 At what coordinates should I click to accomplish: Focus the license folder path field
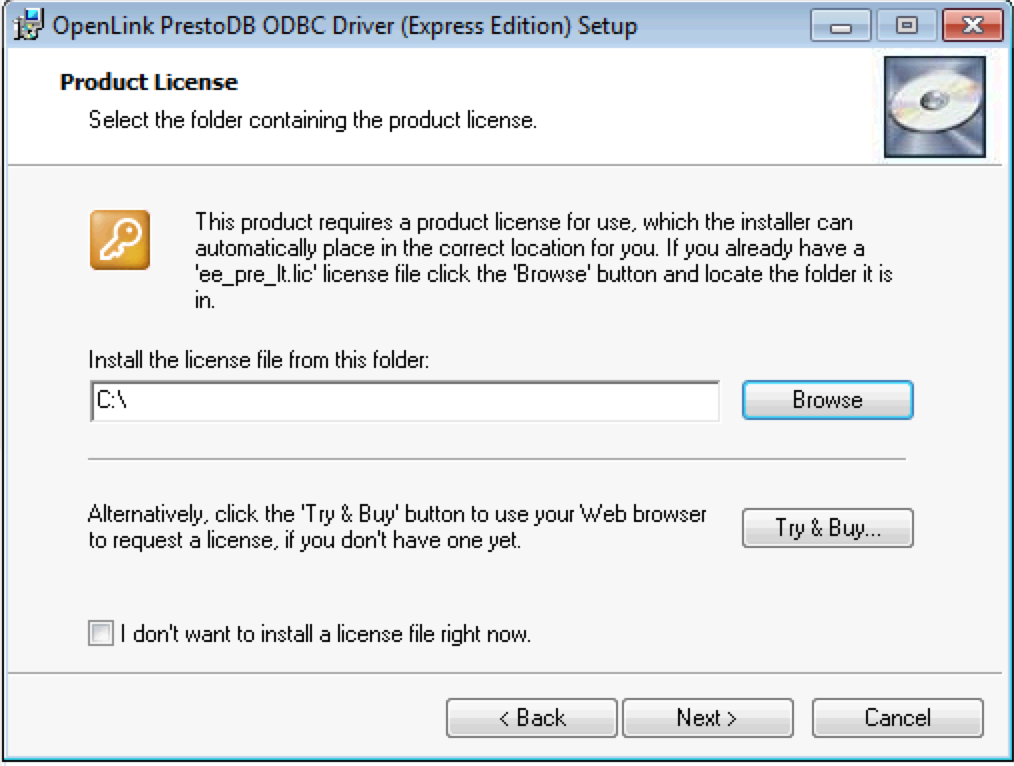click(x=405, y=401)
